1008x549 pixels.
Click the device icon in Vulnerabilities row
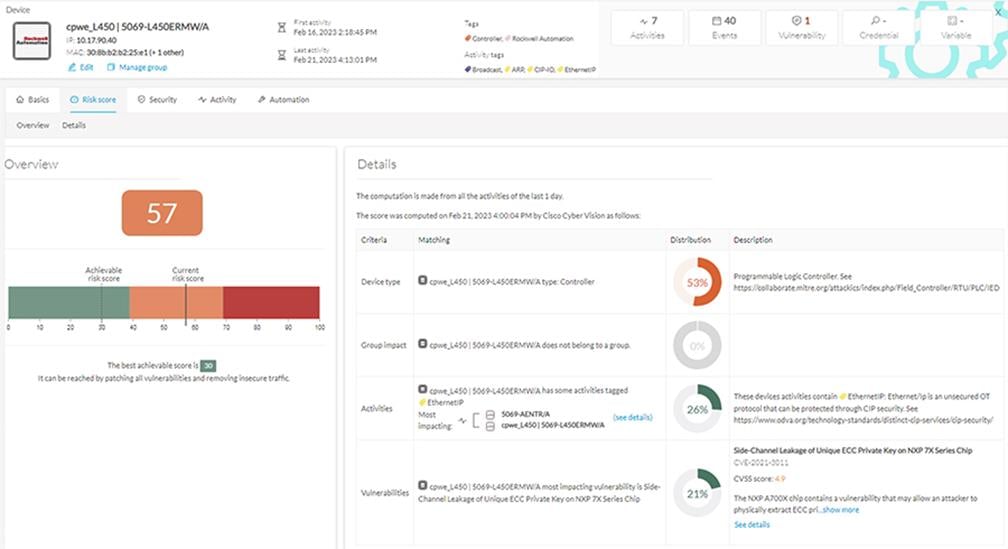(422, 485)
